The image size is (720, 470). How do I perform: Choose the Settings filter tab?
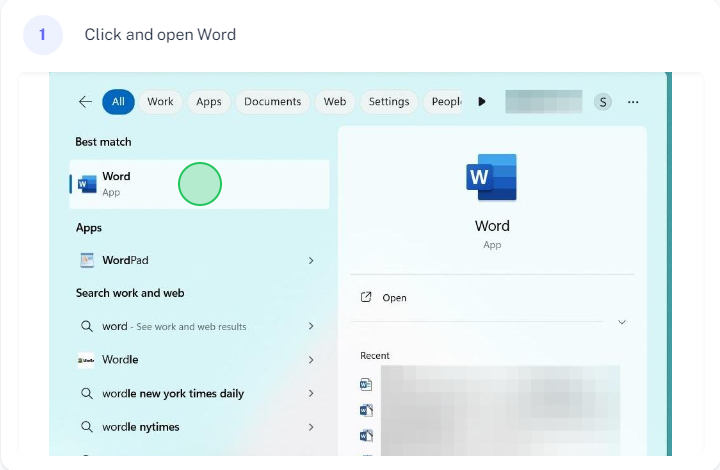(x=389, y=101)
